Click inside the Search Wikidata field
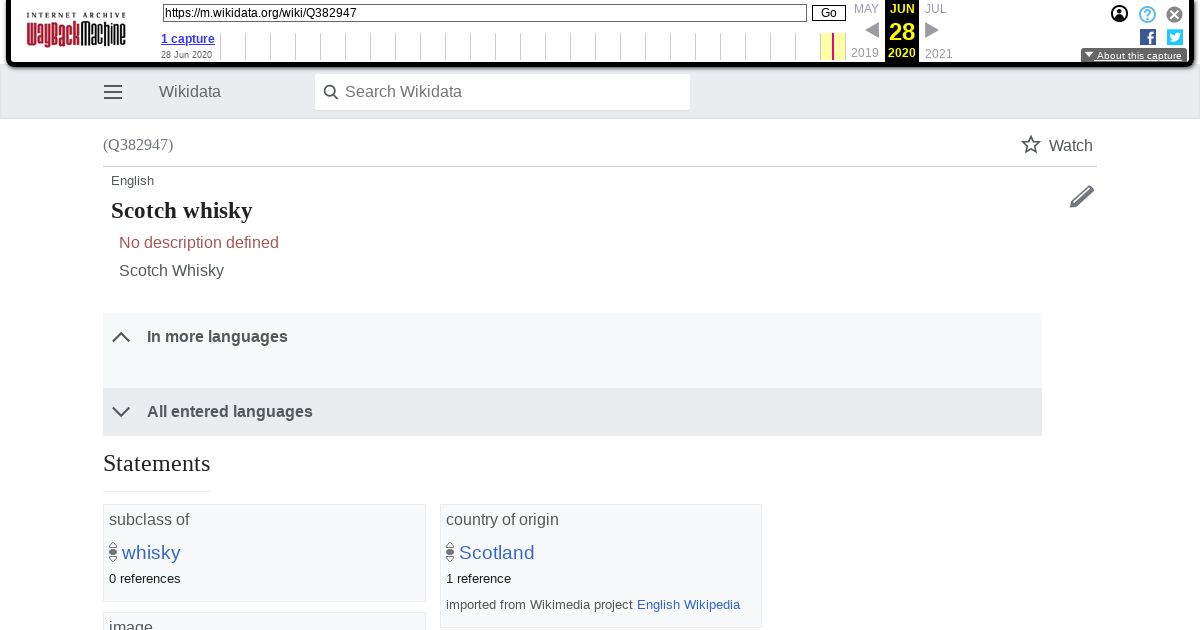The image size is (1200, 630). pyautogui.click(x=502, y=92)
